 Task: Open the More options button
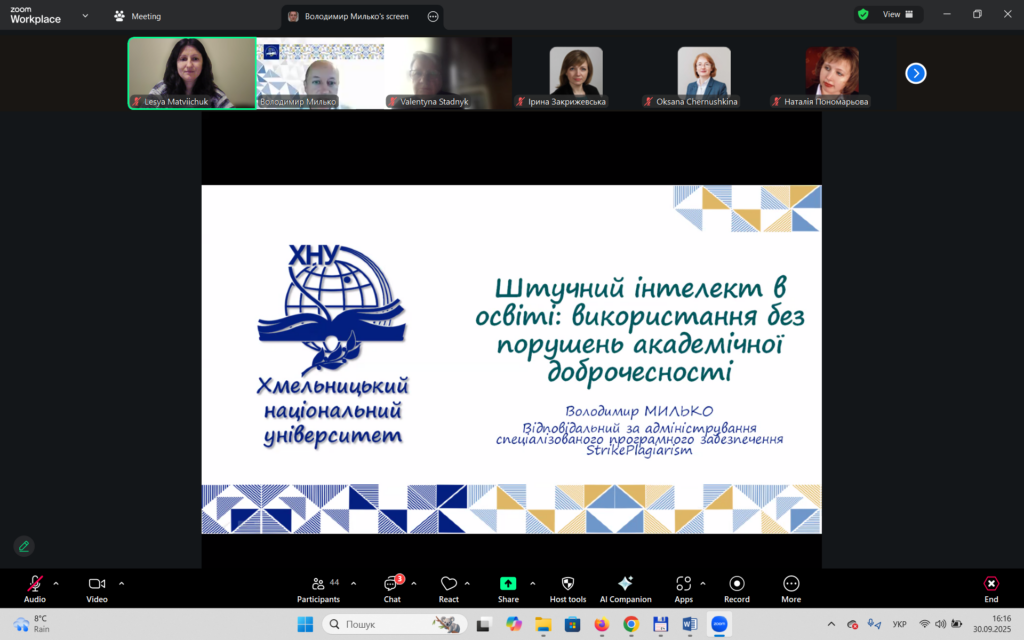[x=791, y=588]
